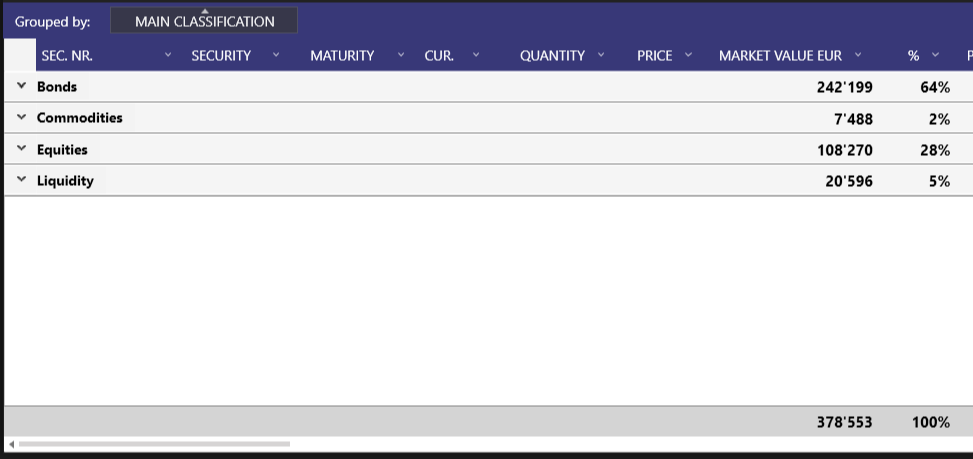Sort by MATURITY column header
The height and width of the screenshot is (459, 973).
pyautogui.click(x=342, y=56)
